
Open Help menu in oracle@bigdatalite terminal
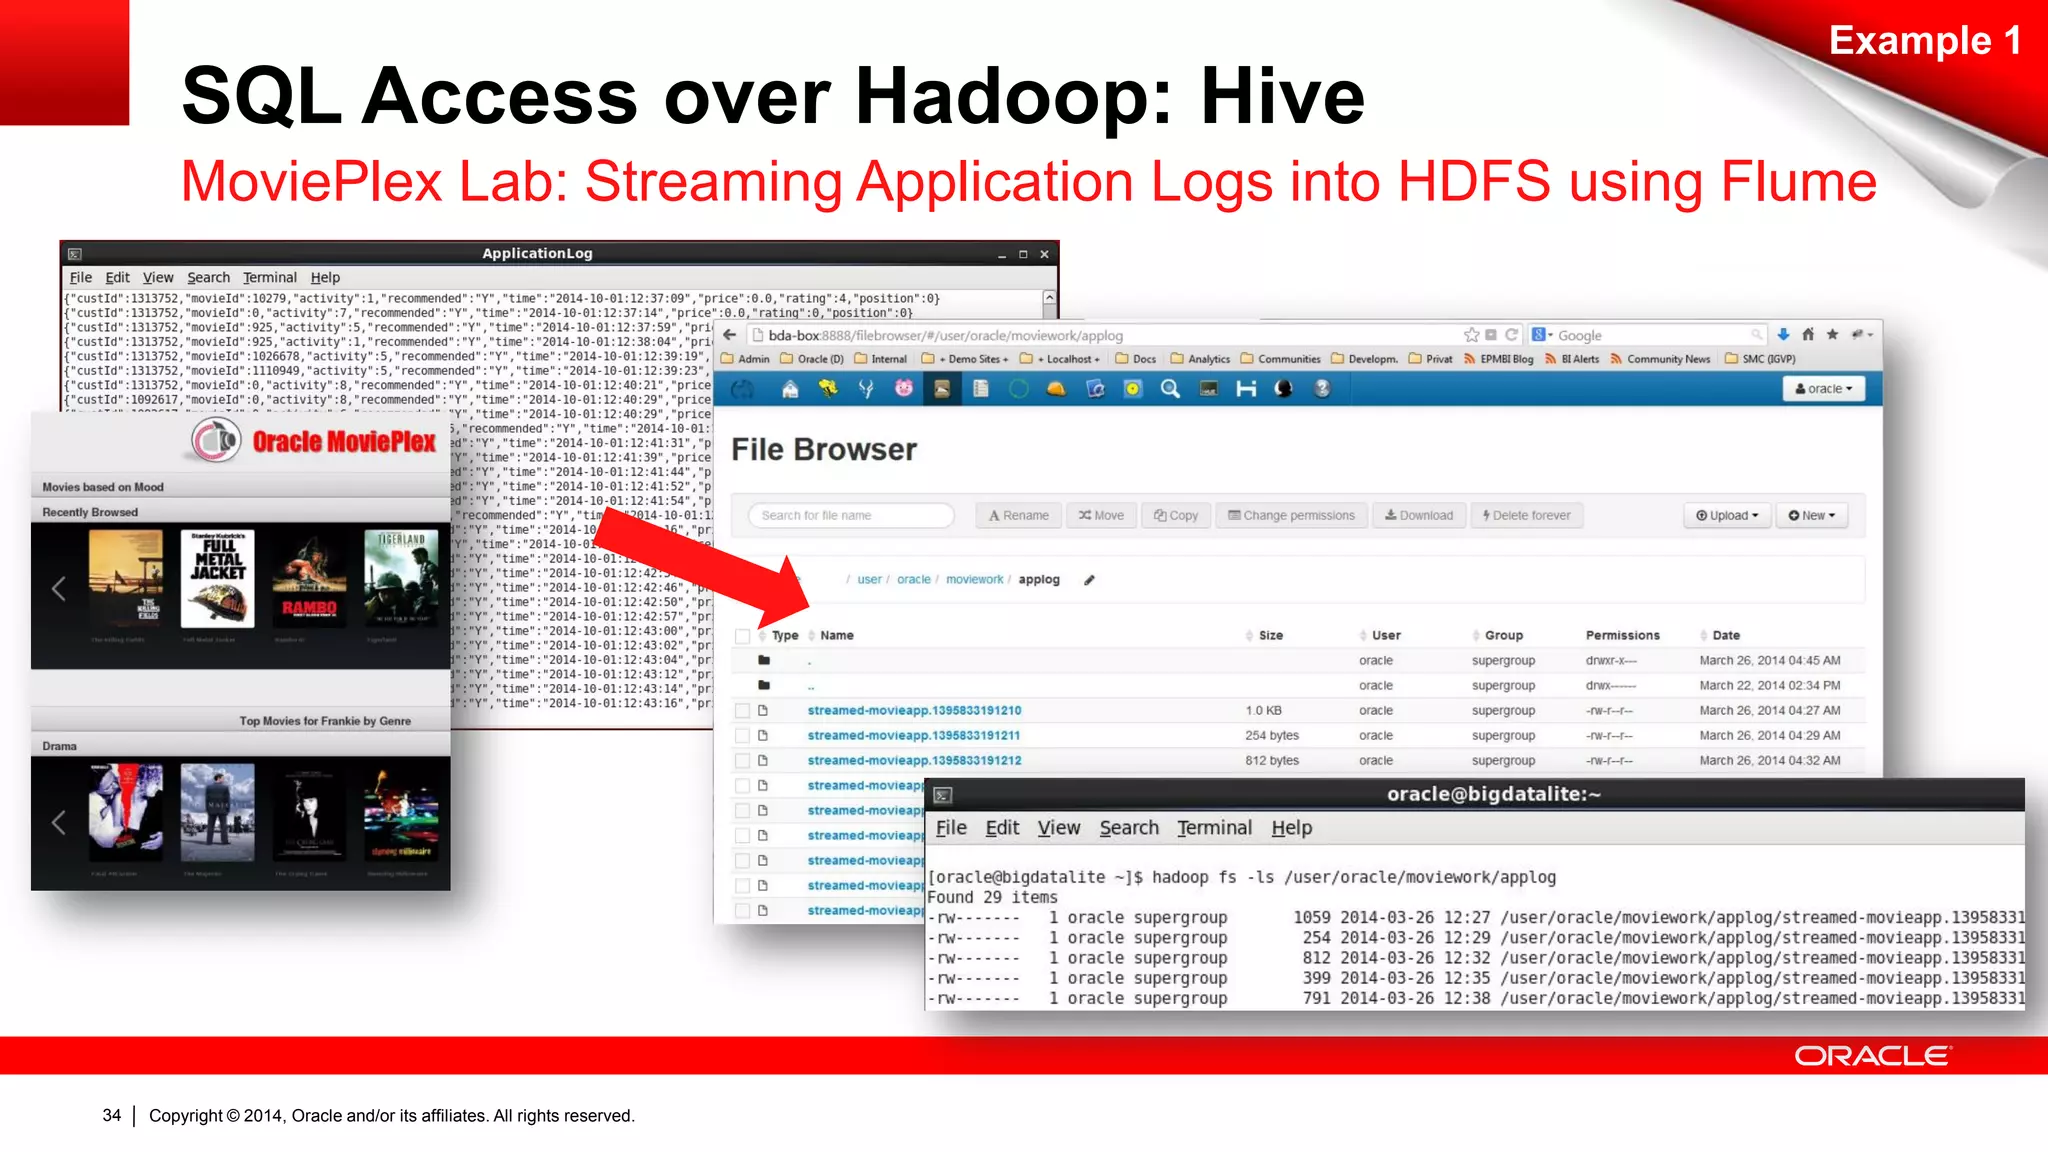tap(1292, 828)
